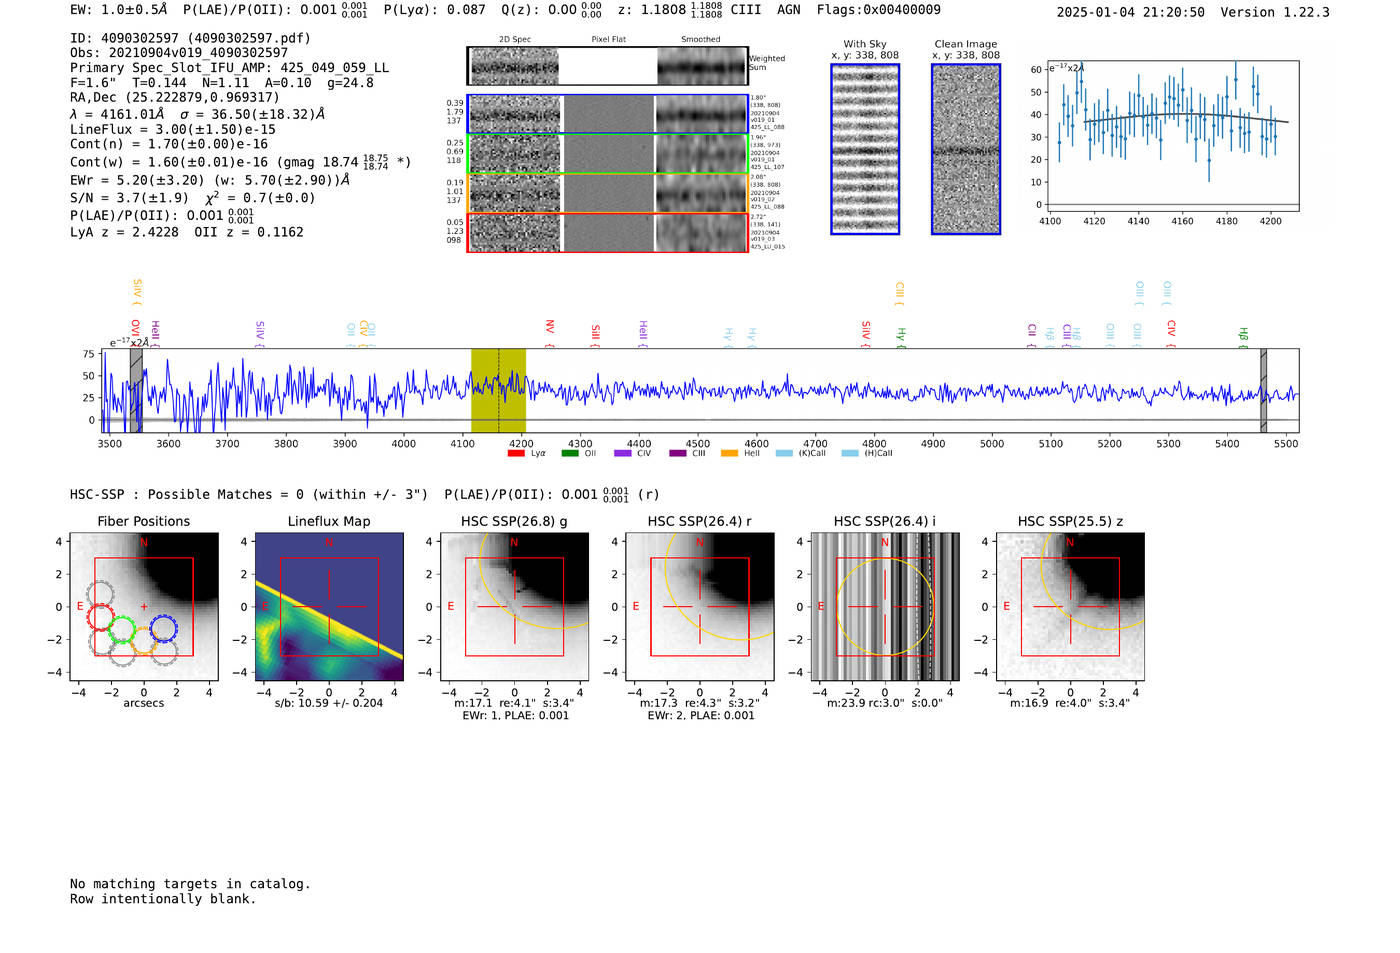The image size is (1400, 953).
Task: Click the red fiber circle in Fiber Positions
Action: coord(101,617)
